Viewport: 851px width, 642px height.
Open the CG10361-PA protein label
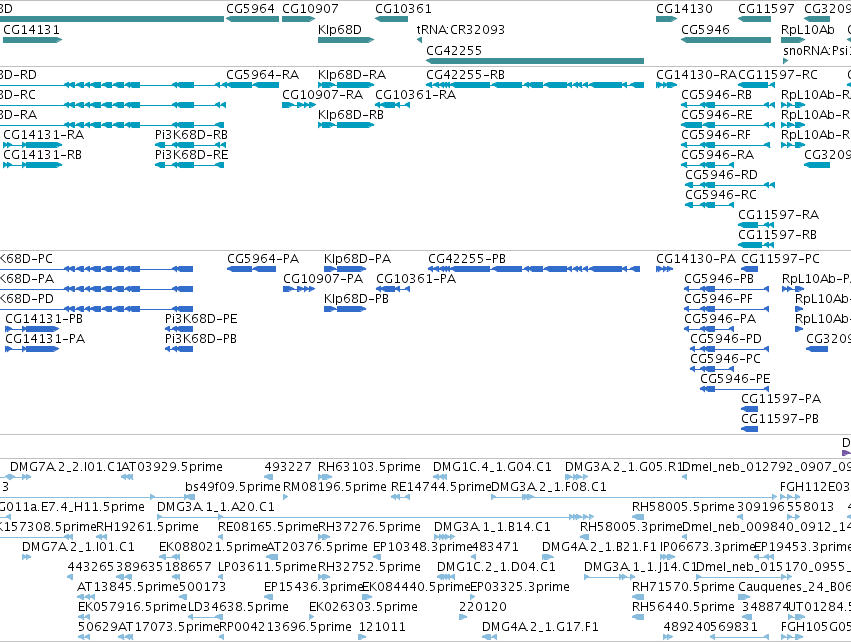pos(416,279)
